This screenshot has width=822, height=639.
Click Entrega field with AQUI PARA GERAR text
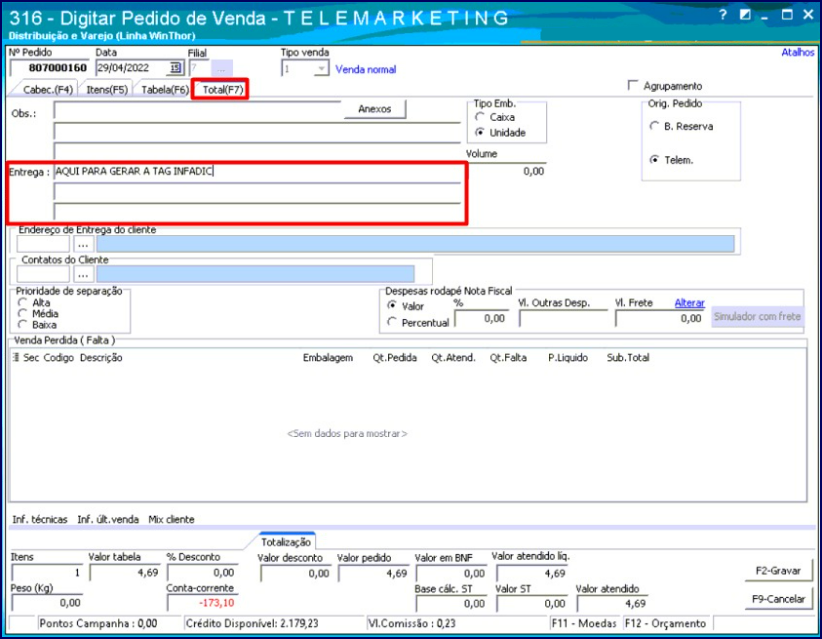click(257, 172)
